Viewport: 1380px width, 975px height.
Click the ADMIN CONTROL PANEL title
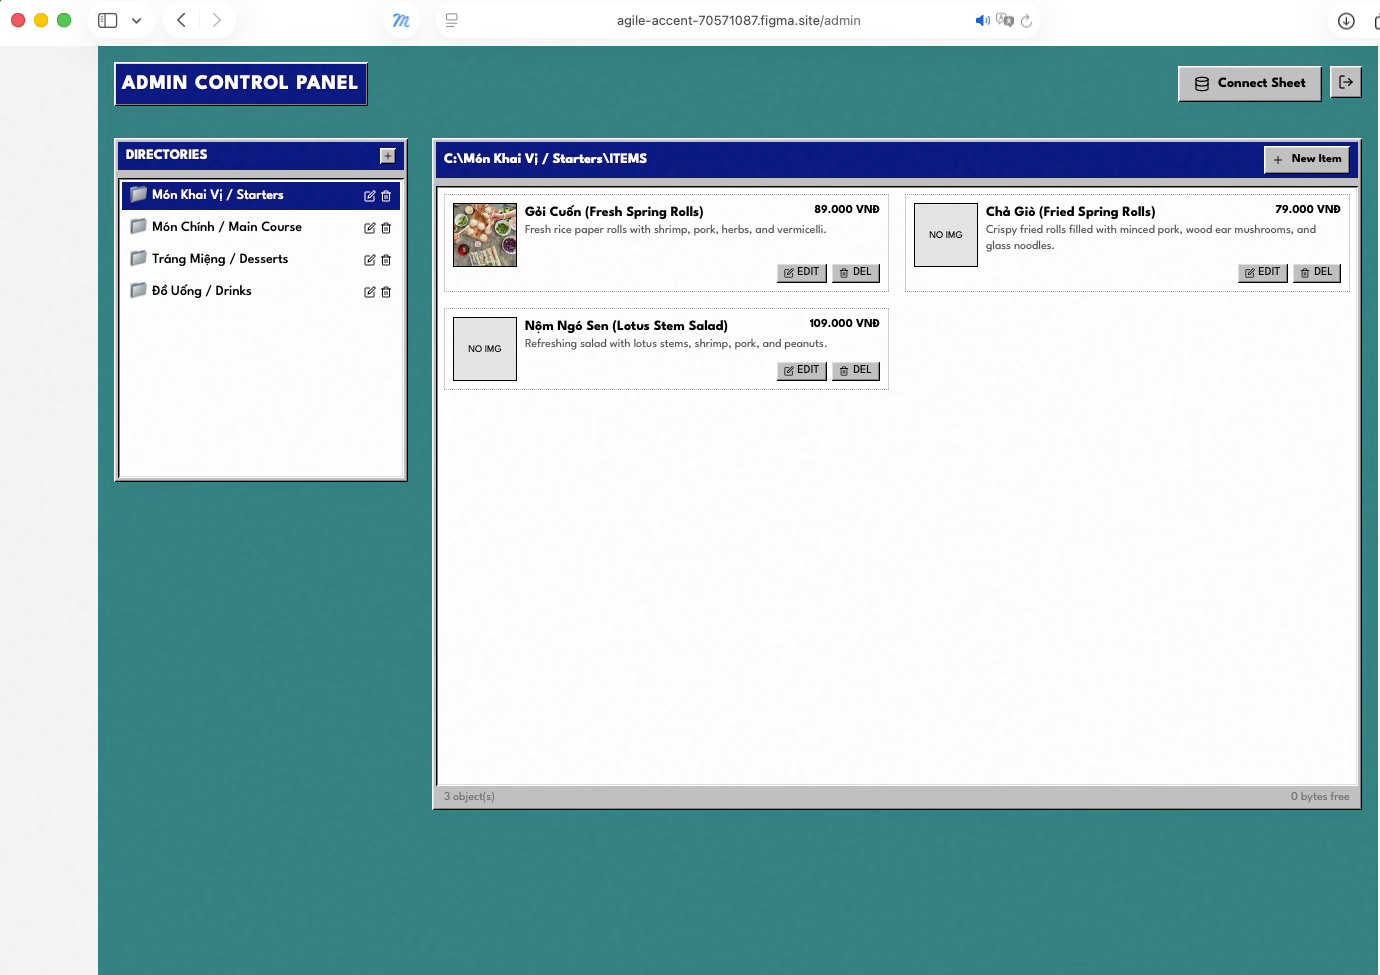[x=240, y=83]
